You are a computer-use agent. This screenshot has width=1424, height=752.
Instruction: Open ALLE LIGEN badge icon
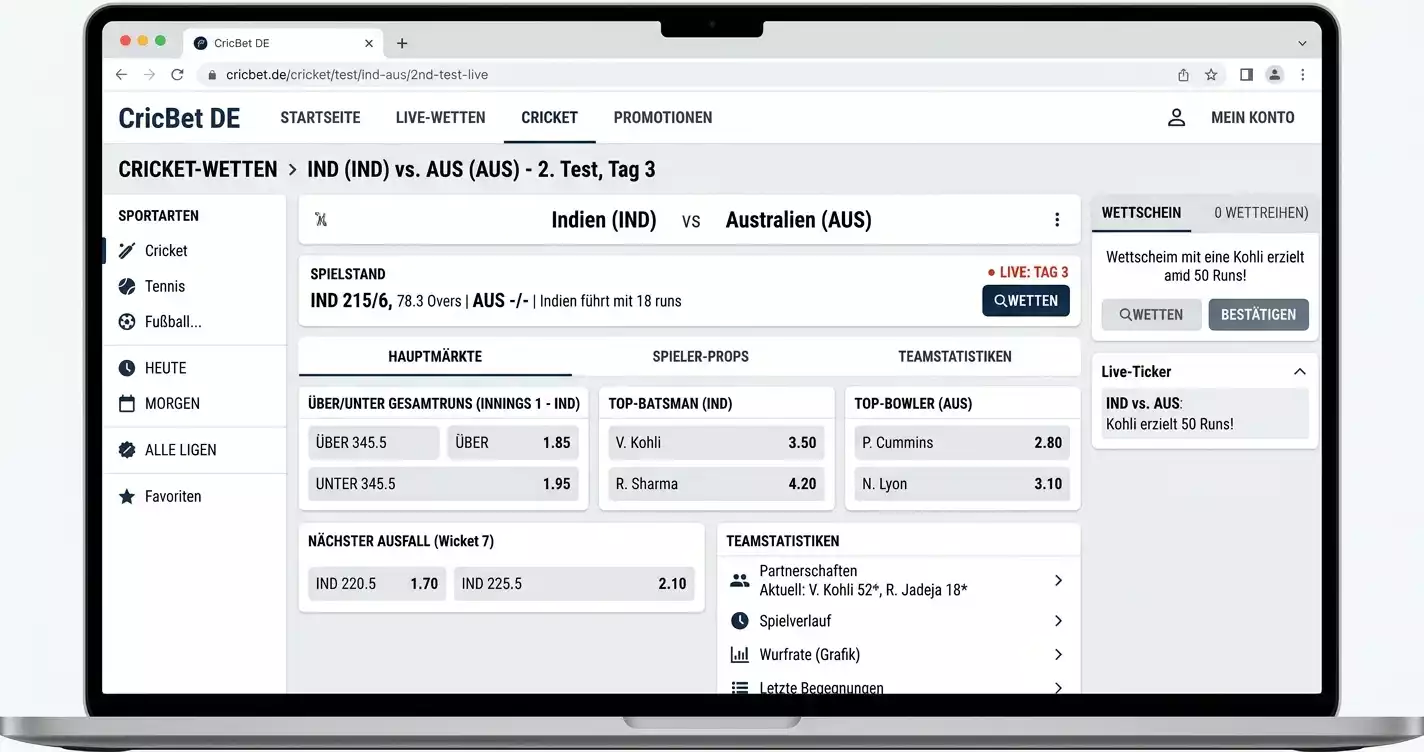tap(127, 450)
